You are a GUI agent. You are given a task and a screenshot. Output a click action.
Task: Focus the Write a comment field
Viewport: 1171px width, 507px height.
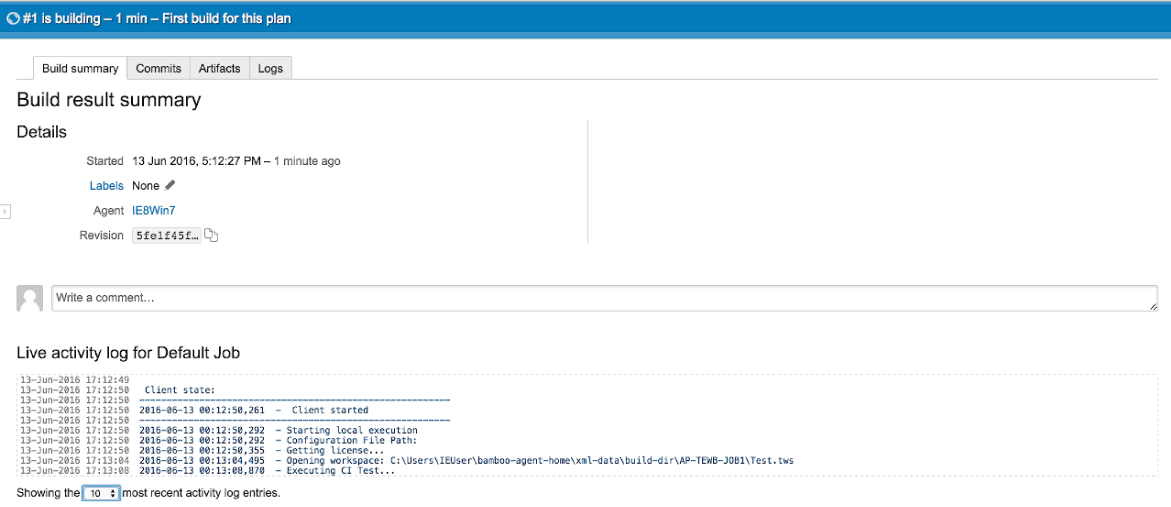pyautogui.click(x=604, y=298)
